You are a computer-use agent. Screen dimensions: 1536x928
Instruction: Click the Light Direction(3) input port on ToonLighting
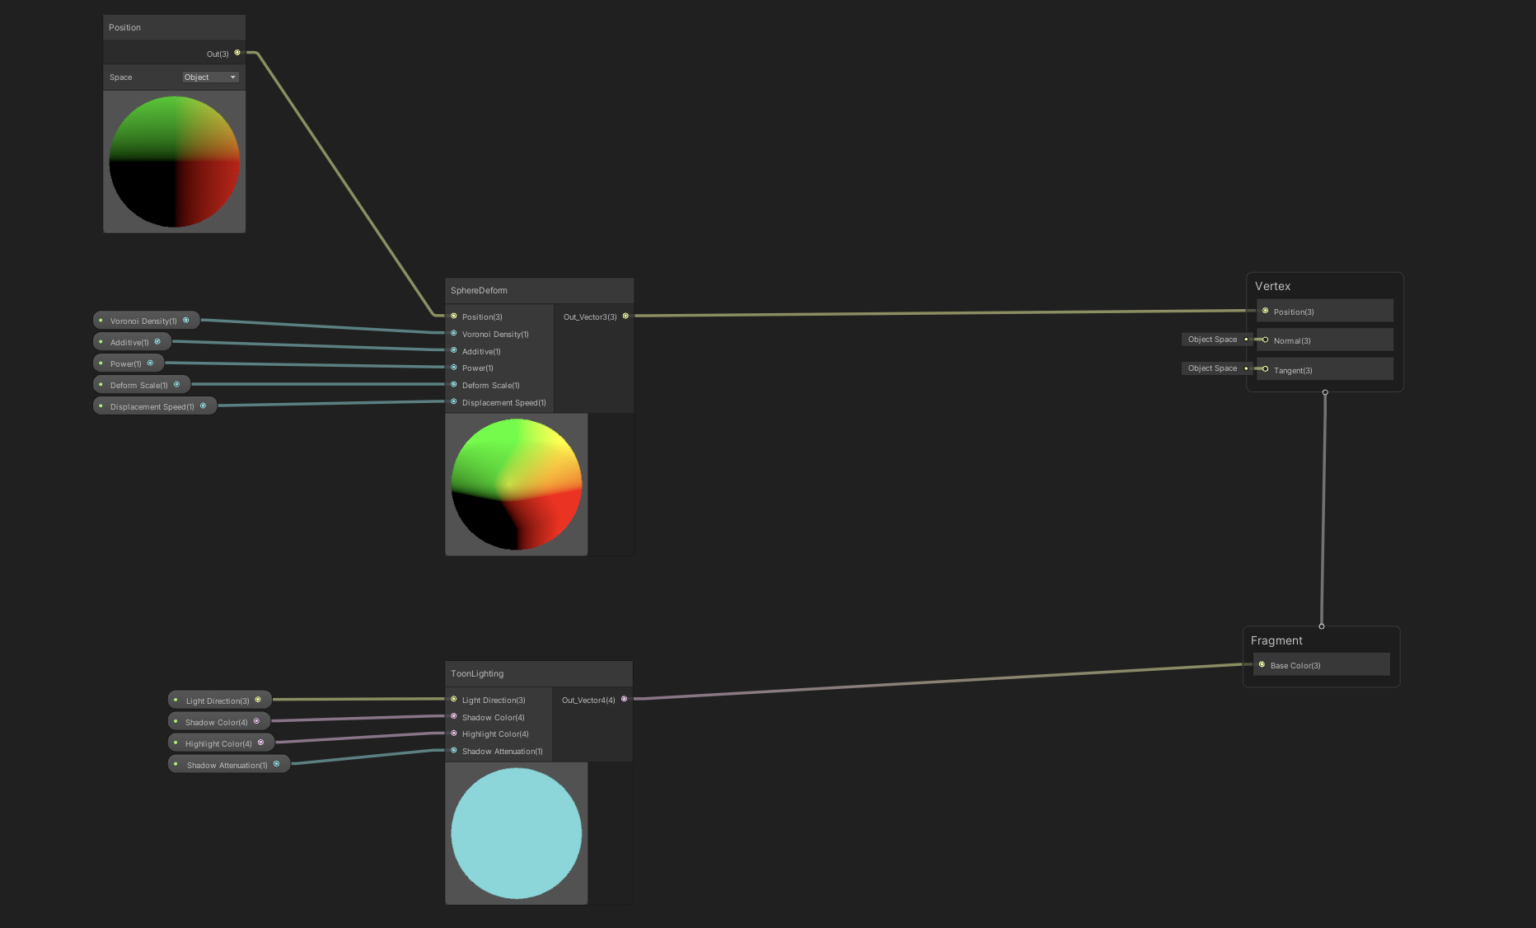click(x=453, y=699)
